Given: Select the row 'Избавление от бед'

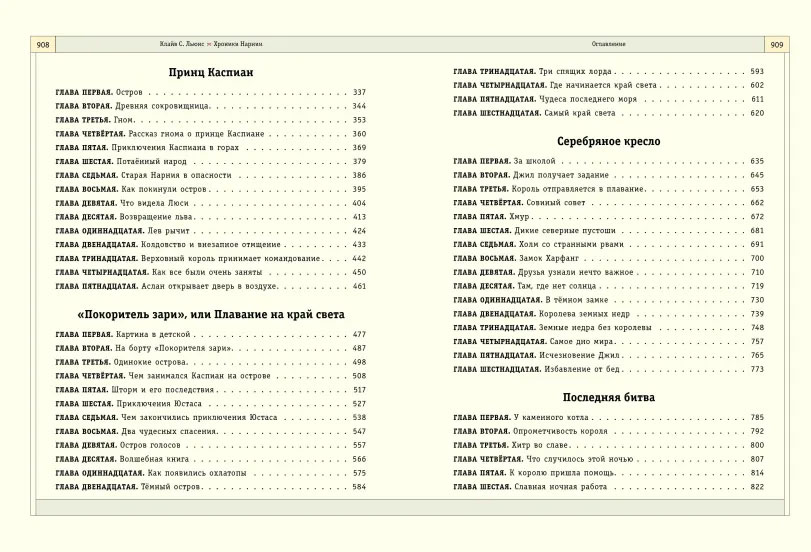Looking at the screenshot, I should click(x=609, y=369).
